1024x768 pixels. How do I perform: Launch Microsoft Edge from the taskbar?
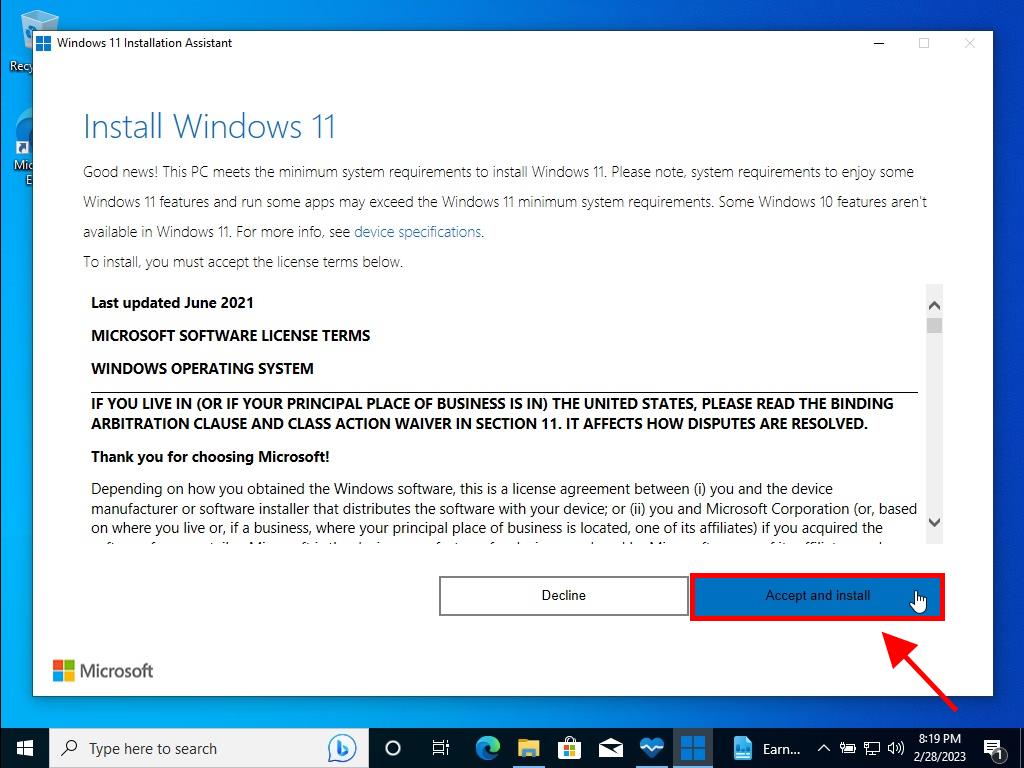pyautogui.click(x=488, y=748)
